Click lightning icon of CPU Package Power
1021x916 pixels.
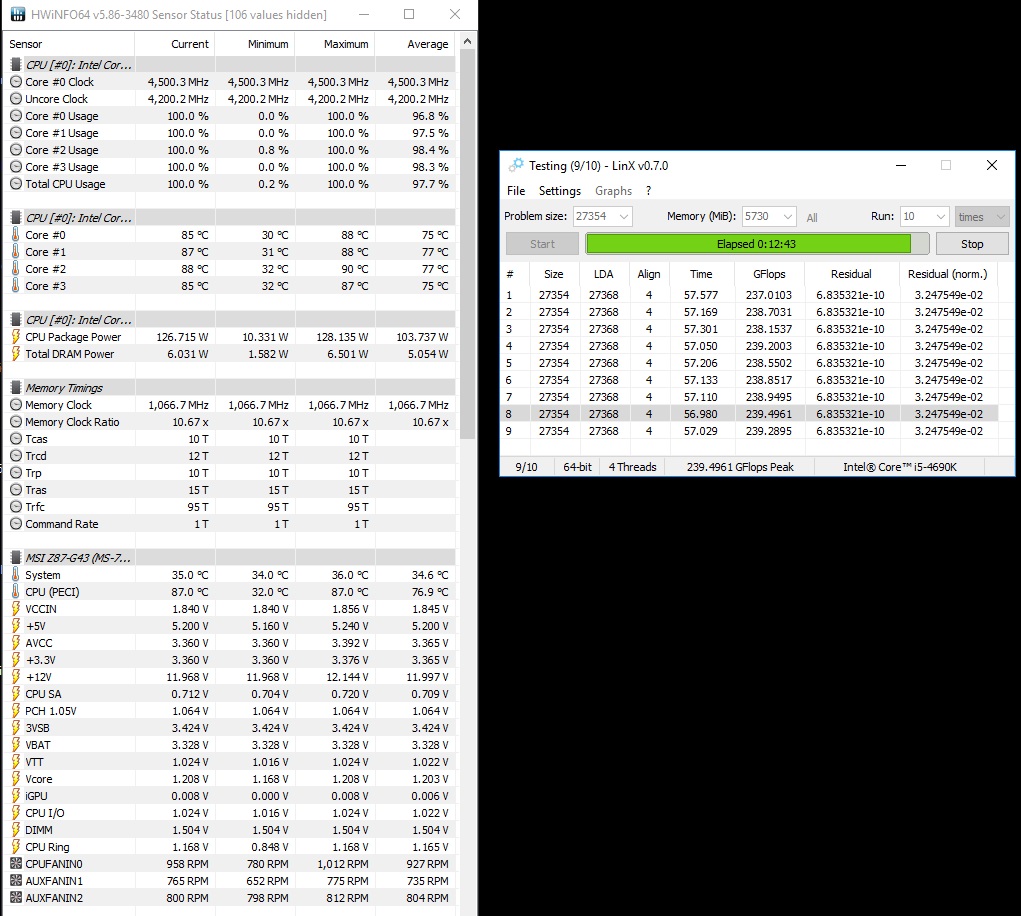click(16, 337)
